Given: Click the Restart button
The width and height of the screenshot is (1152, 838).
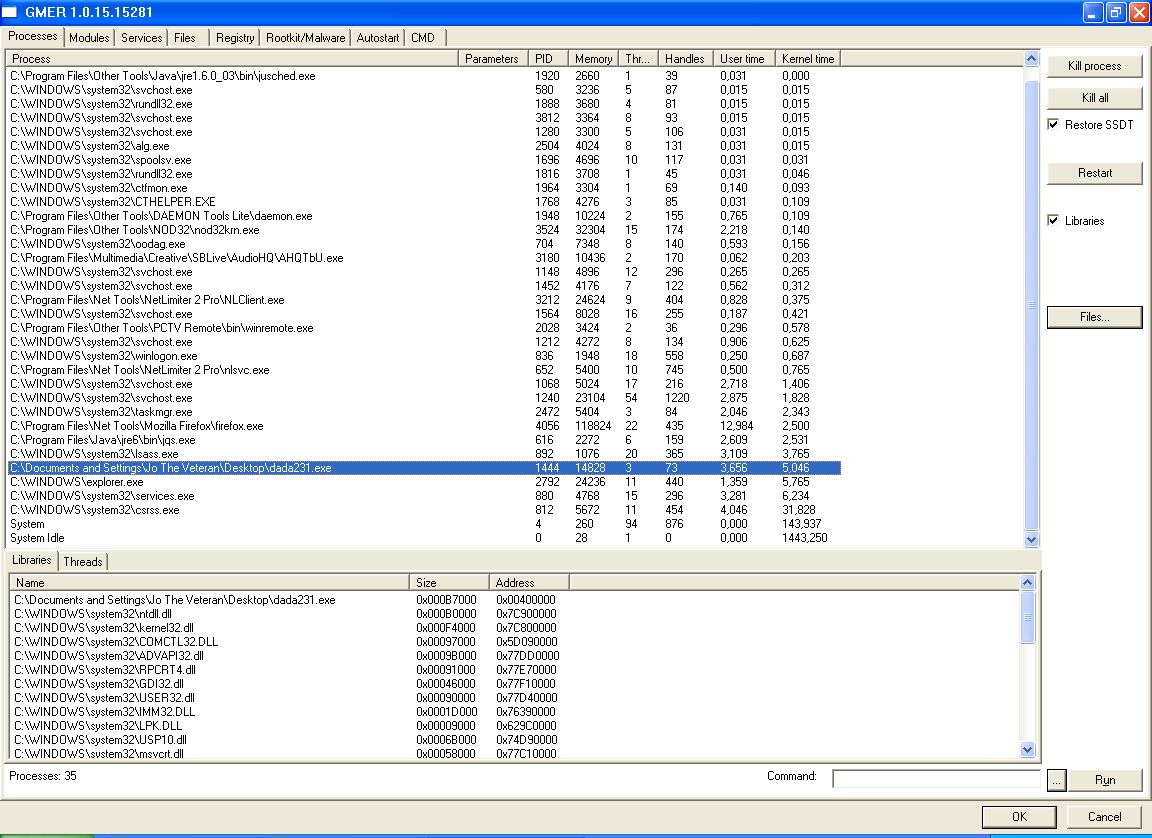Looking at the screenshot, I should (x=1094, y=173).
